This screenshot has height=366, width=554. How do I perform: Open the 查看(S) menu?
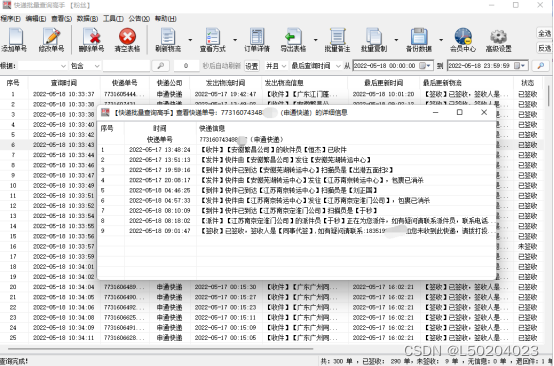pyautogui.click(x=61, y=19)
